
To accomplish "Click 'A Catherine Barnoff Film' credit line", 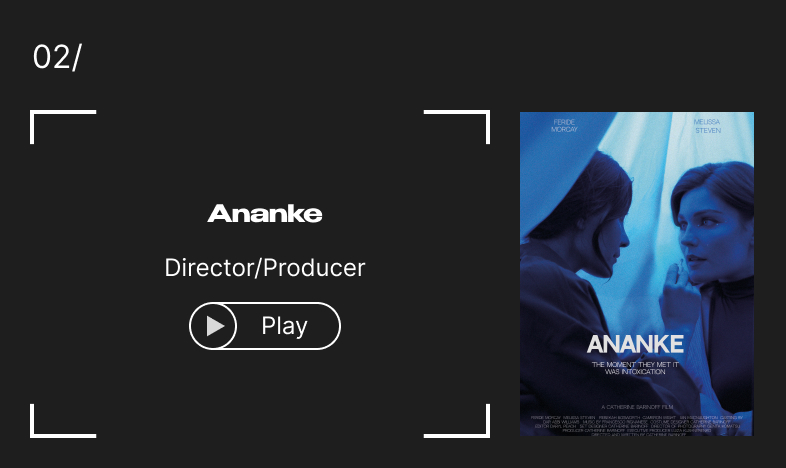I will pyautogui.click(x=637, y=407).
